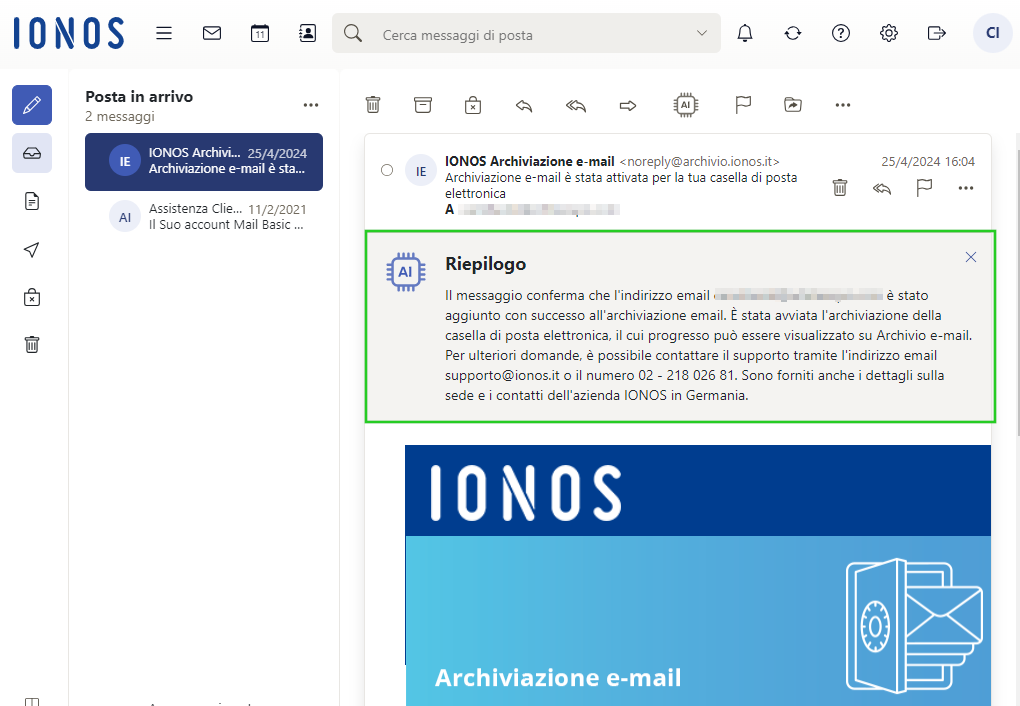1020x706 pixels.
Task: Open the Spam folder icon in sidebar
Action: pyautogui.click(x=32, y=297)
